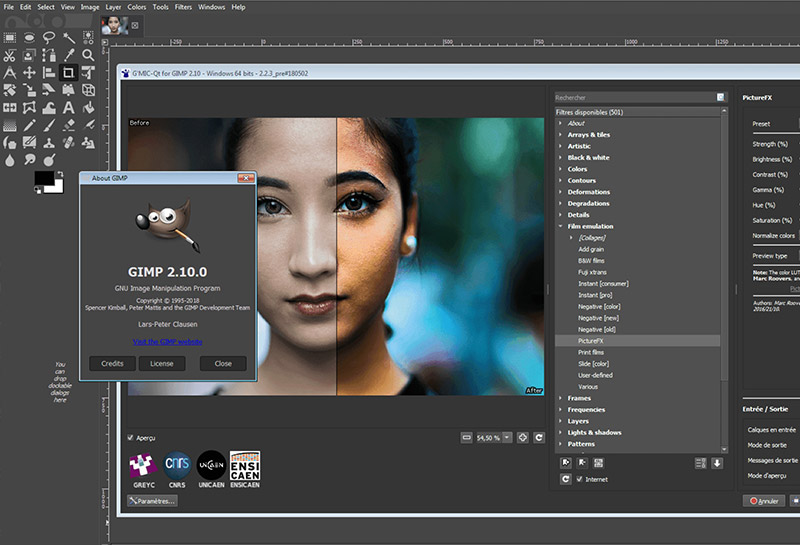The image size is (800, 545).
Task: Click the G'MIC preview recenter icon
Action: (x=522, y=437)
